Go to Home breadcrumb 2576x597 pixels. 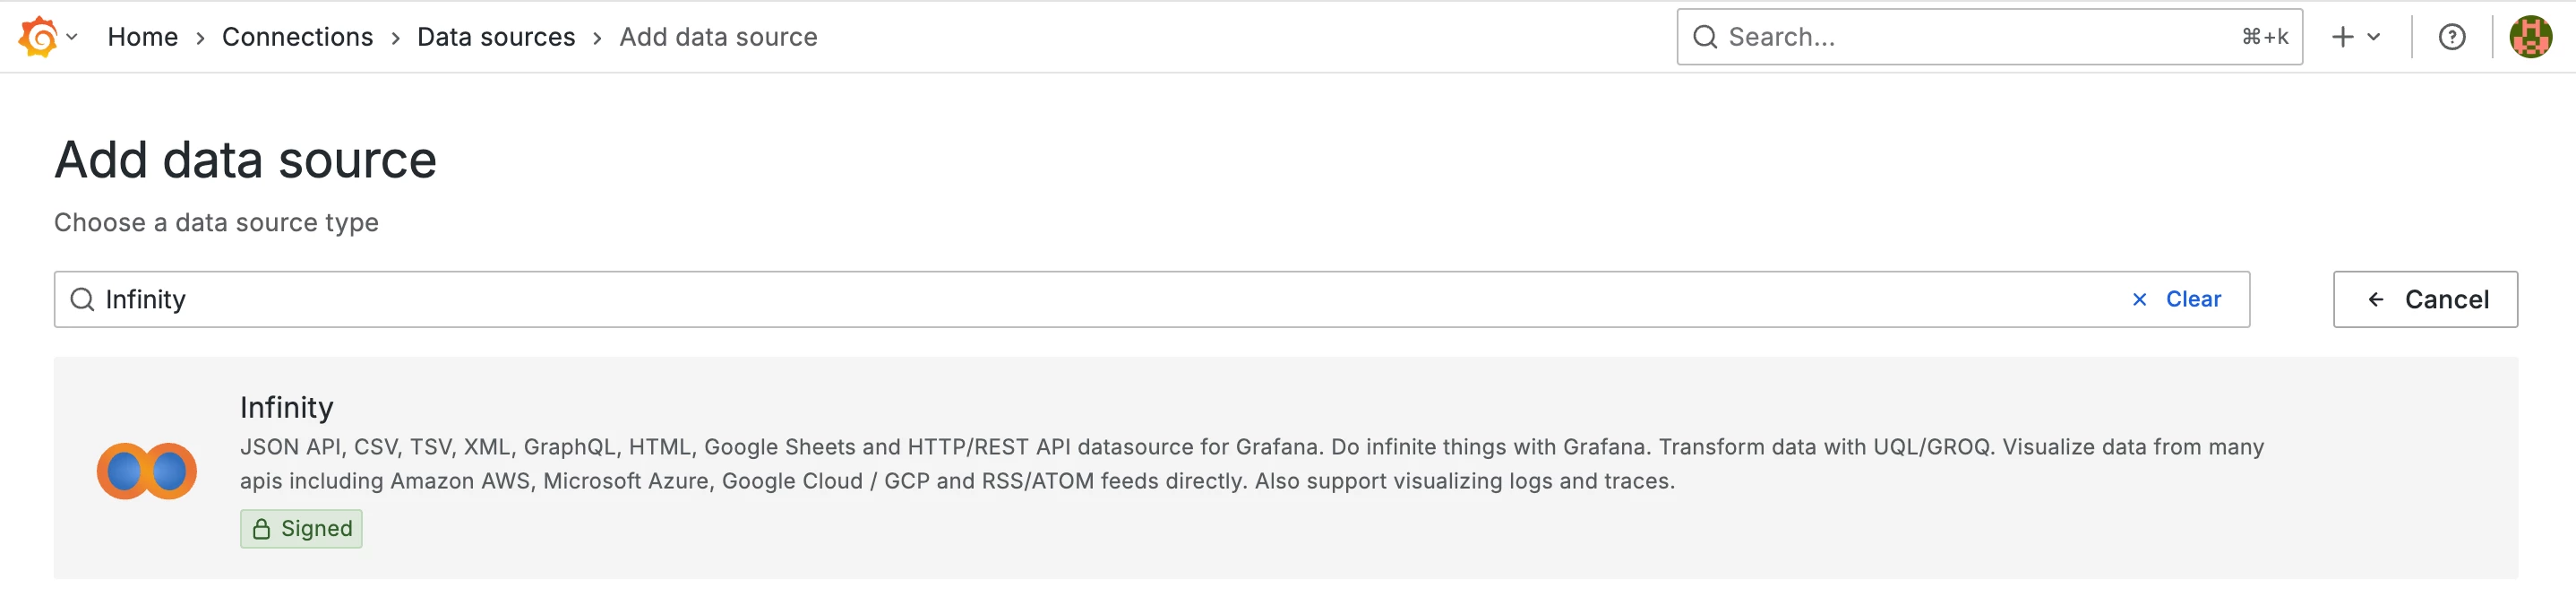pos(142,37)
